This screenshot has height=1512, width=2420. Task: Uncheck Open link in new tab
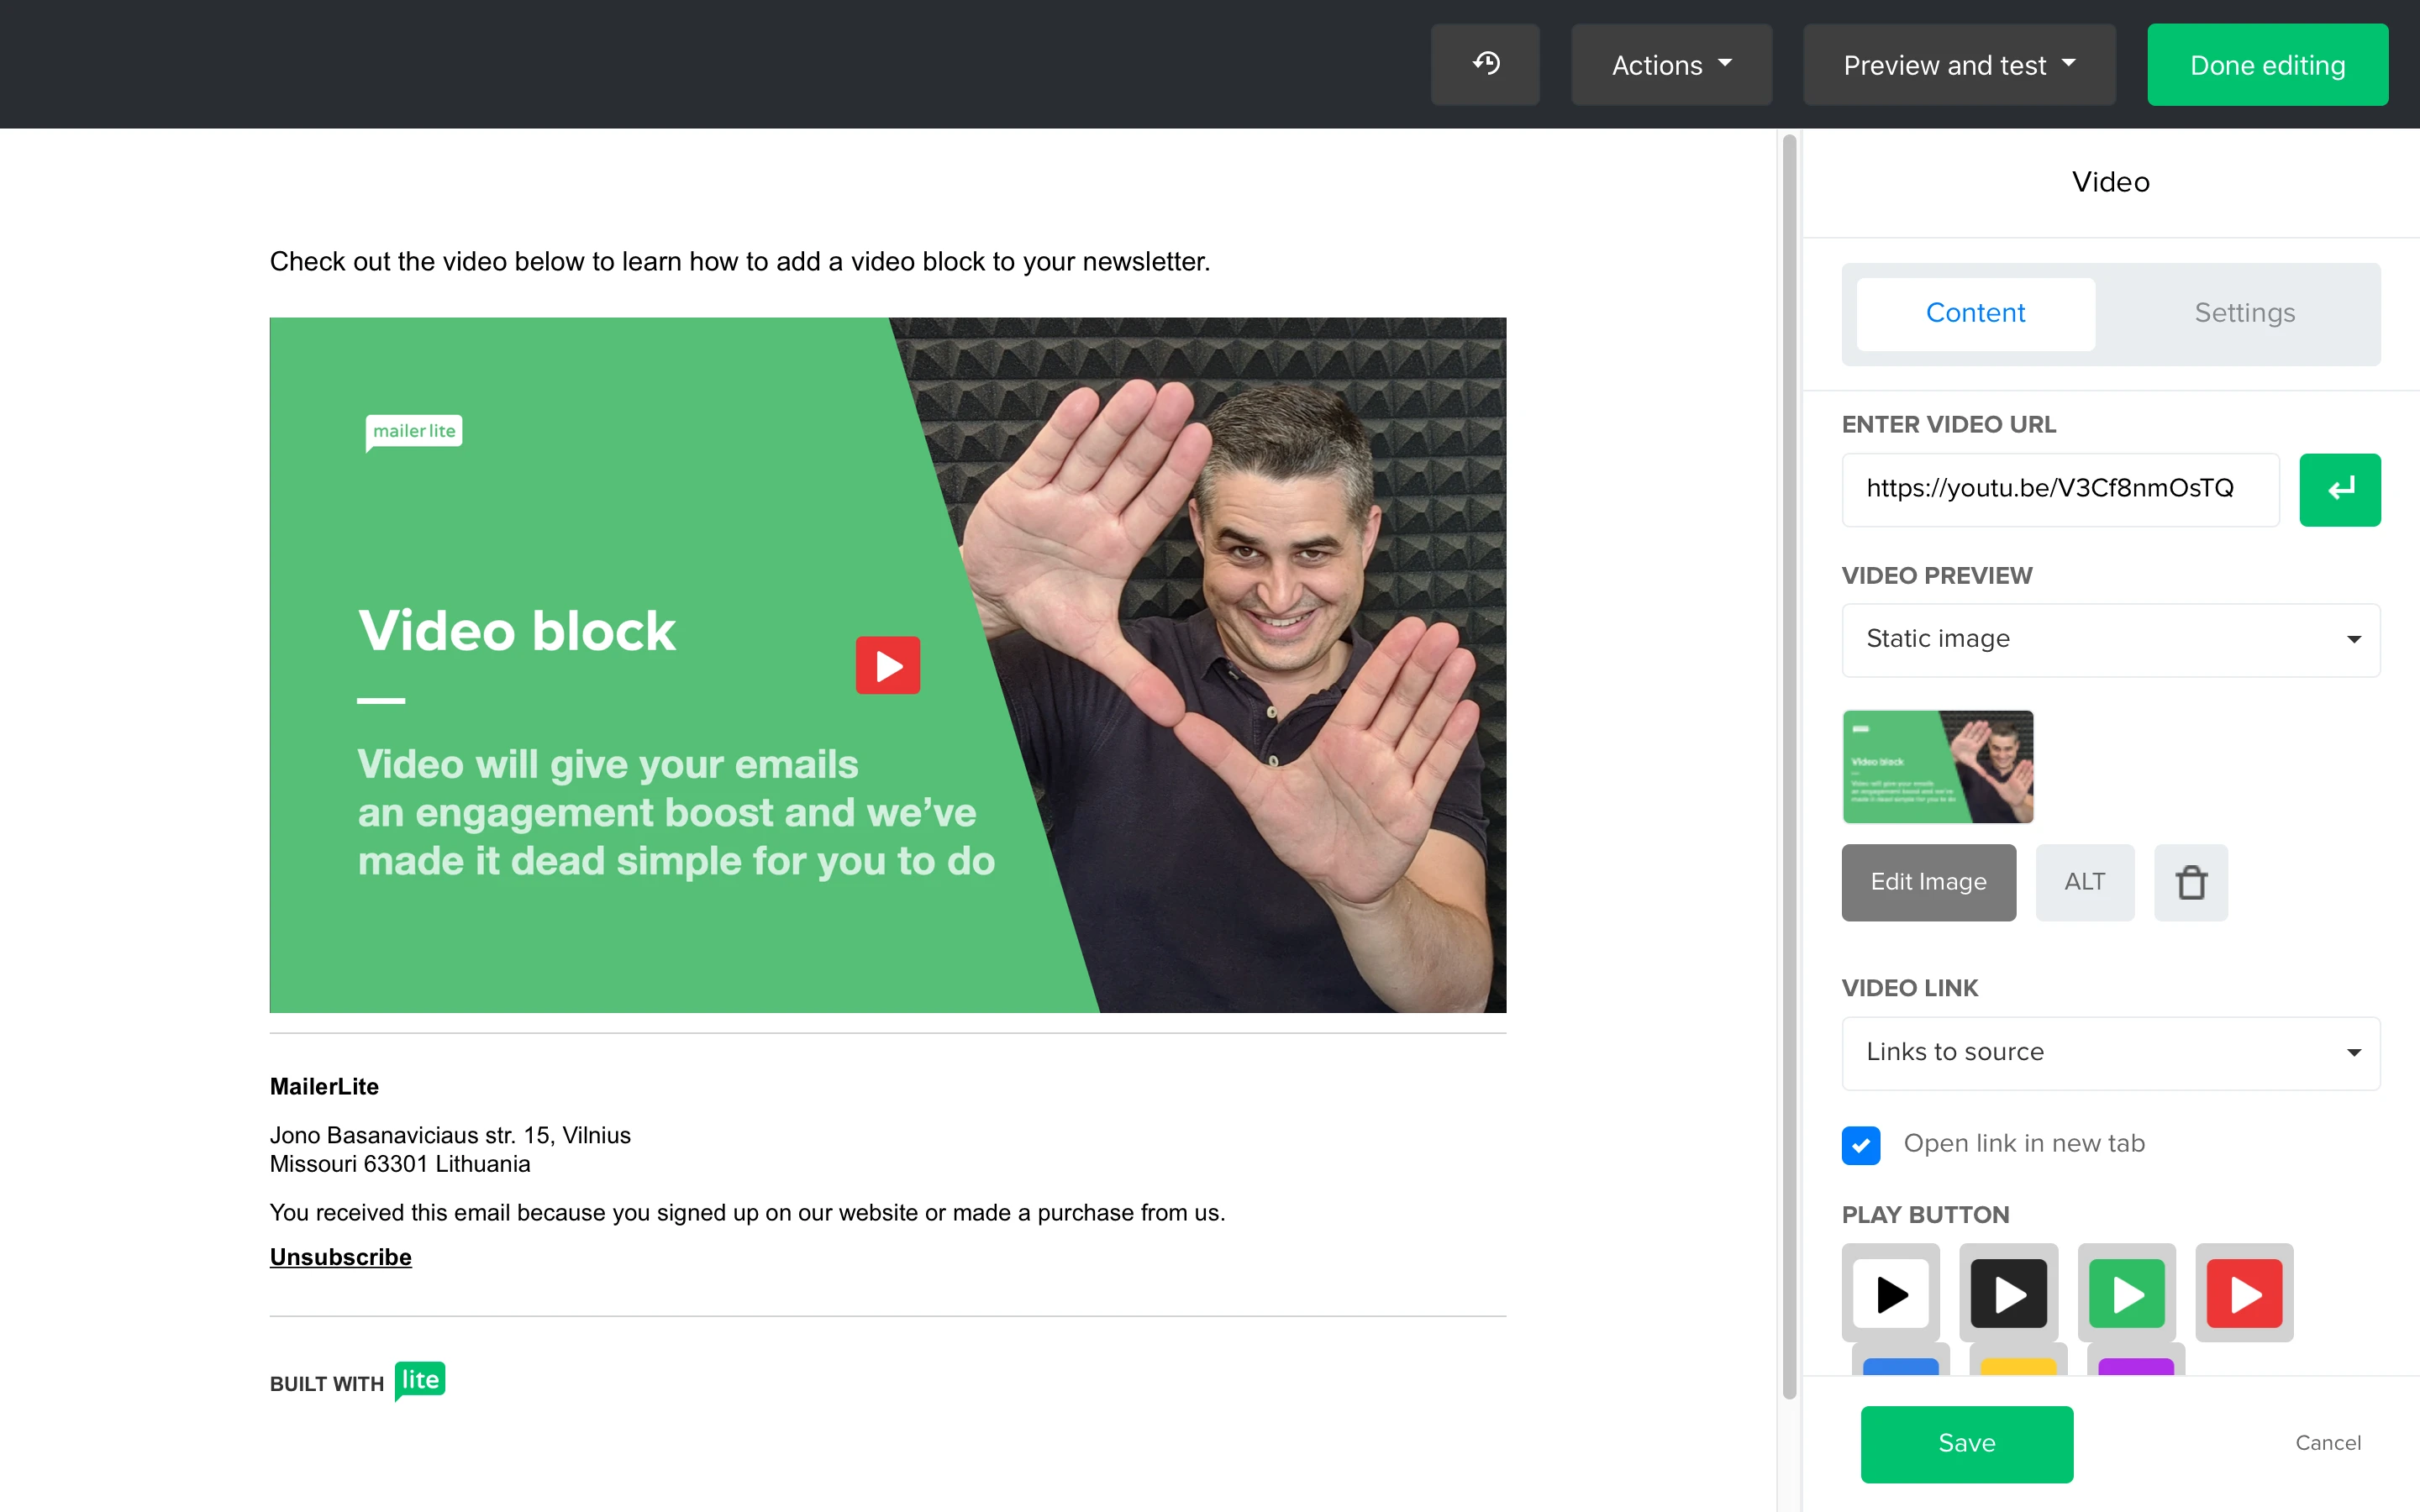tap(1861, 1145)
